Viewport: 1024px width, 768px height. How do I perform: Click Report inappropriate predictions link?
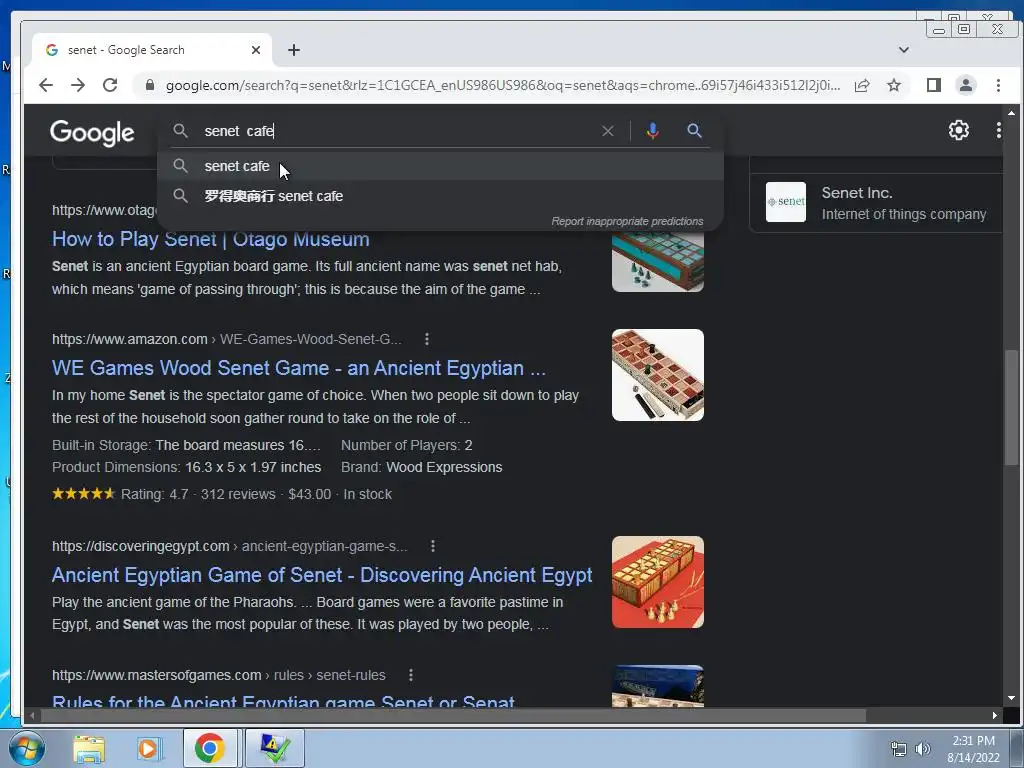coord(627,221)
